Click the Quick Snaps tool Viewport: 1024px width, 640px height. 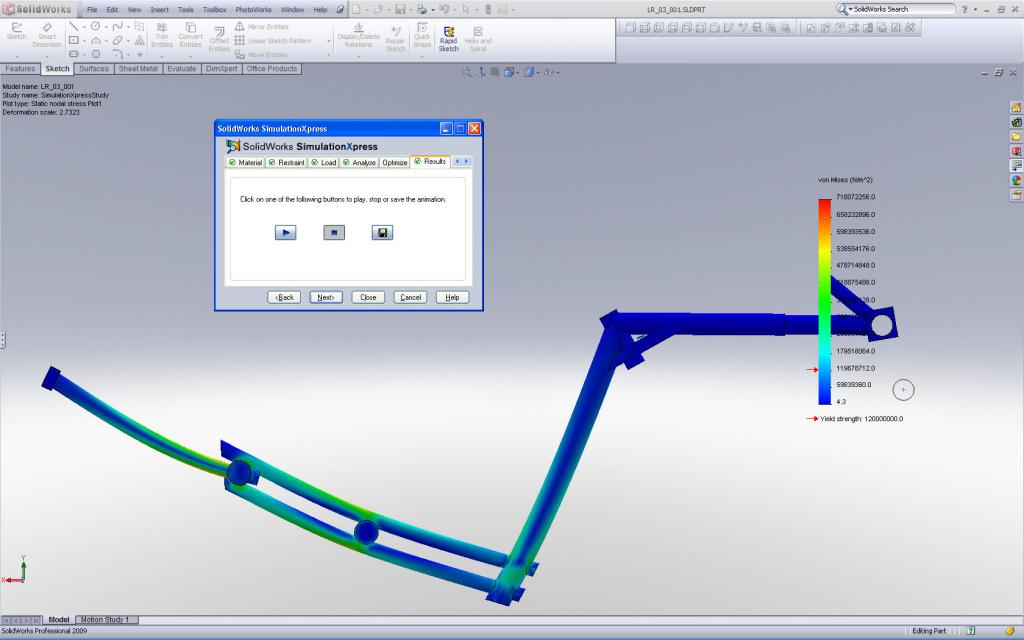click(422, 36)
